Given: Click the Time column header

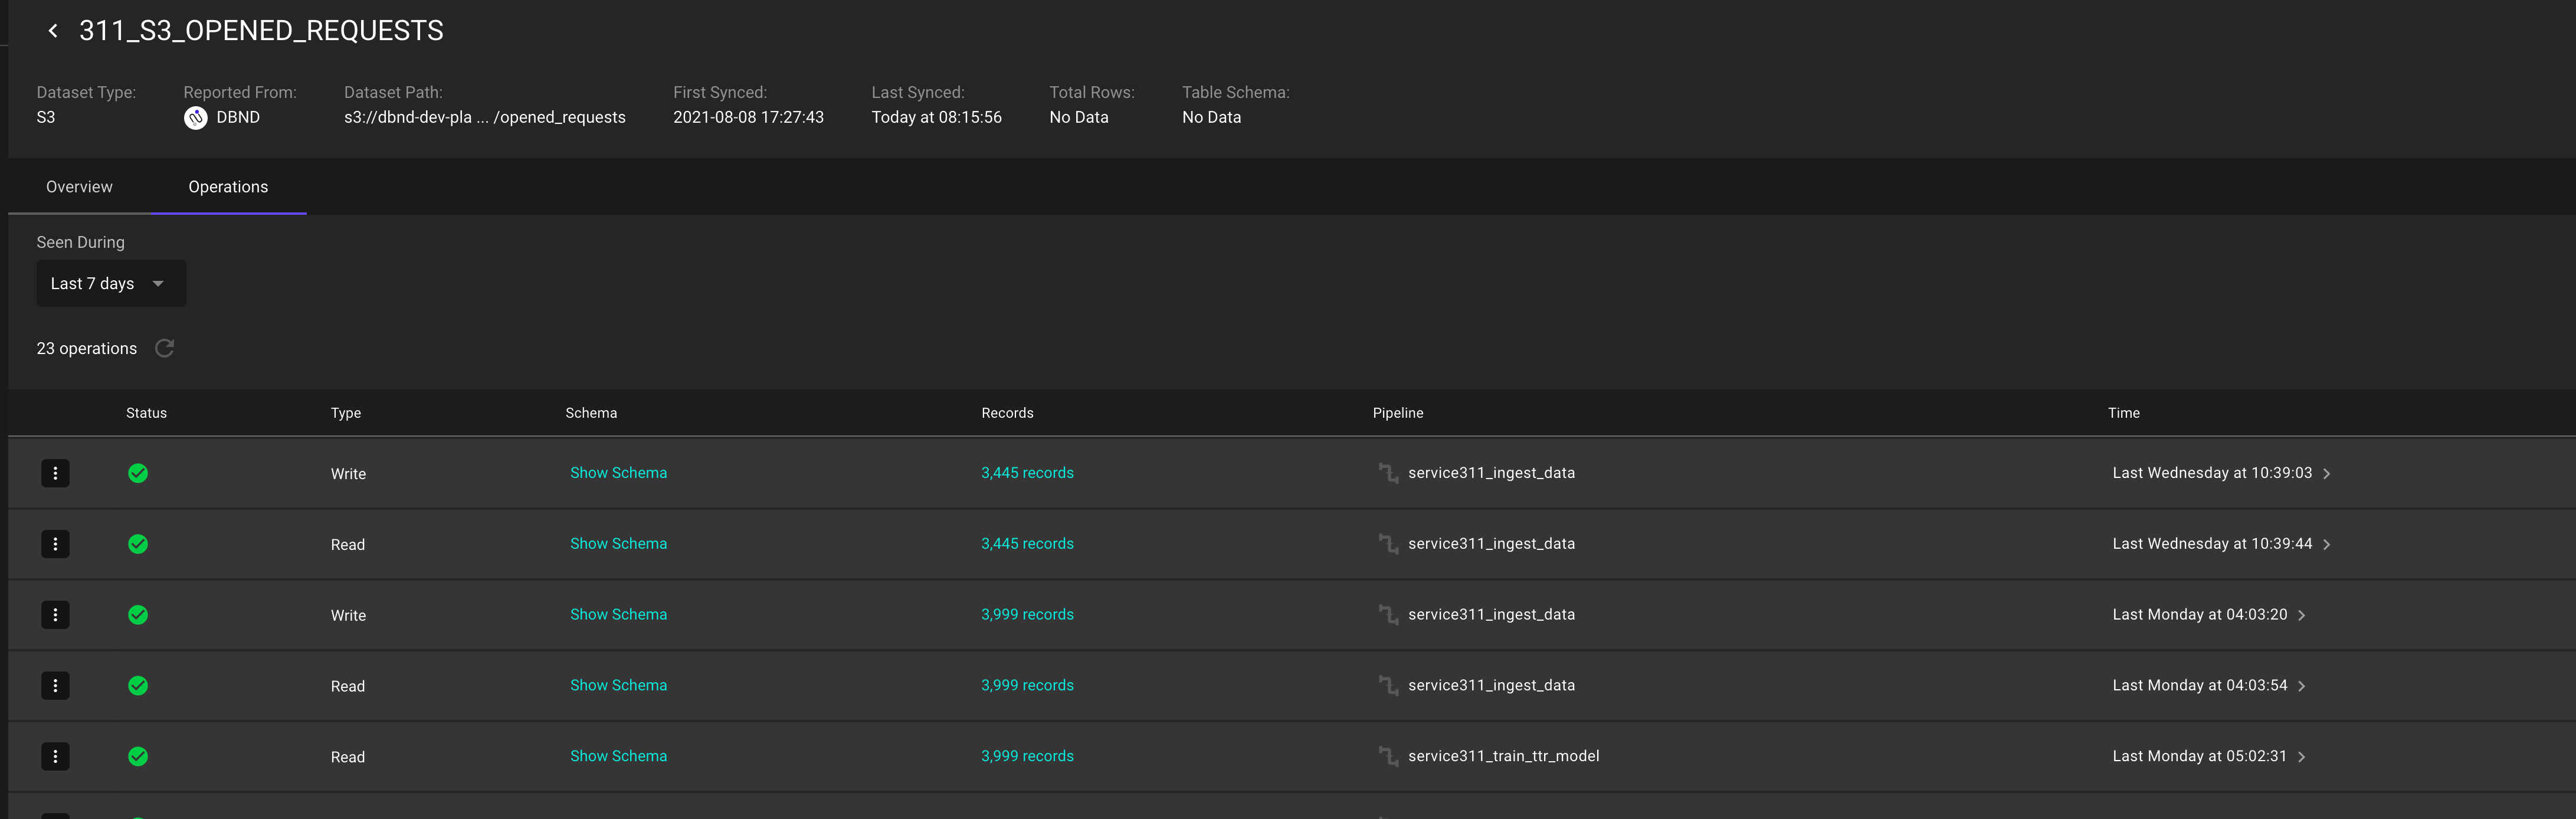Looking at the screenshot, I should (x=2123, y=413).
